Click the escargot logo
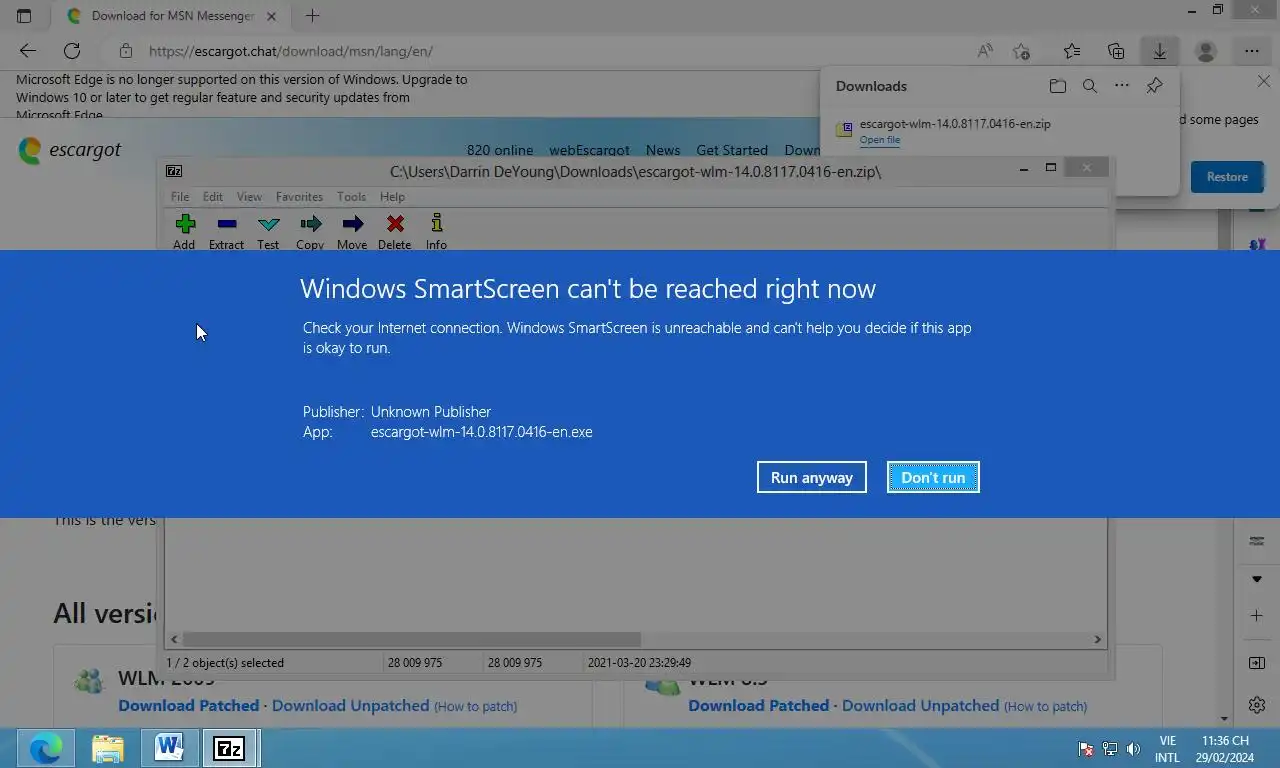 point(70,150)
